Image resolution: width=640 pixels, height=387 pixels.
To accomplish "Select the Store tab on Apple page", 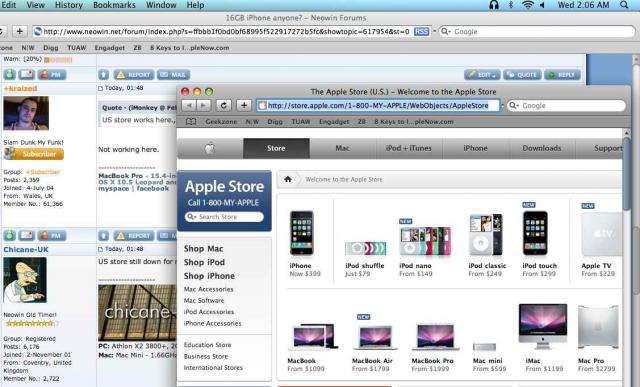I will click(276, 148).
